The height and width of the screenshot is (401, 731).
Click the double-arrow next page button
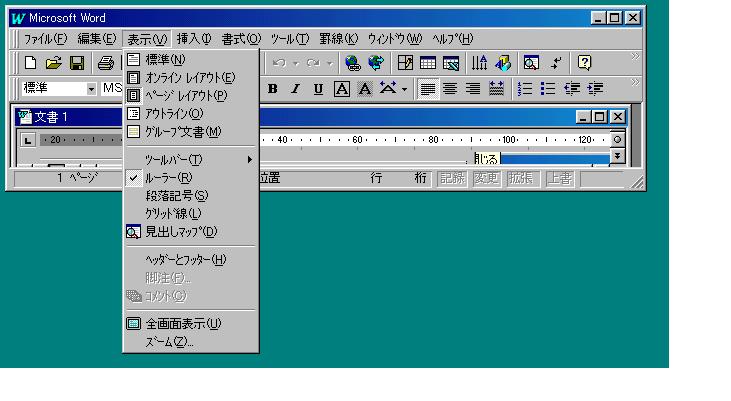(617, 156)
